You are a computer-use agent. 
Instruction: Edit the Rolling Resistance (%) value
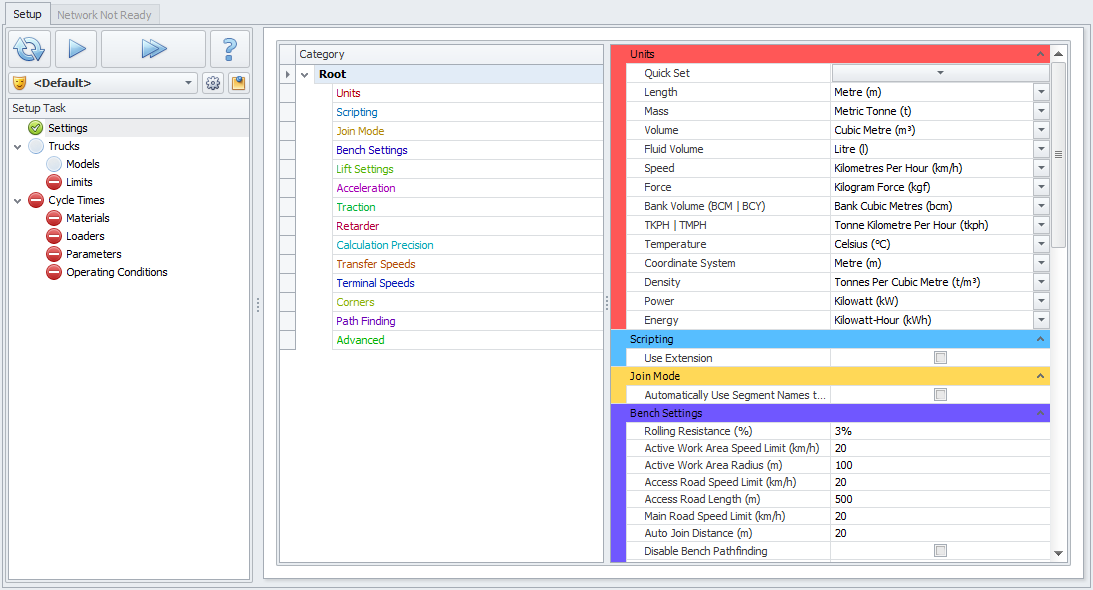tap(940, 431)
